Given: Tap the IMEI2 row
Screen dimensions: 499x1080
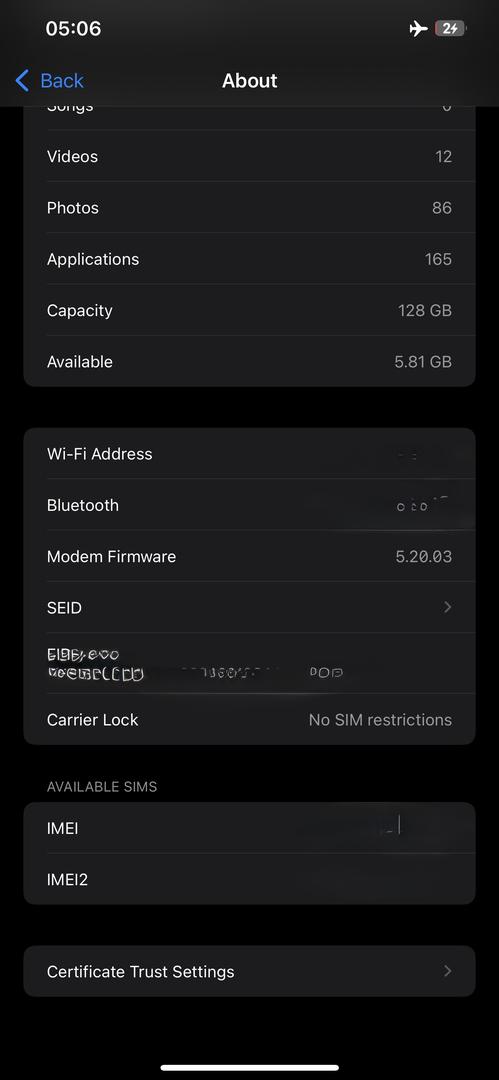Looking at the screenshot, I should [x=250, y=879].
